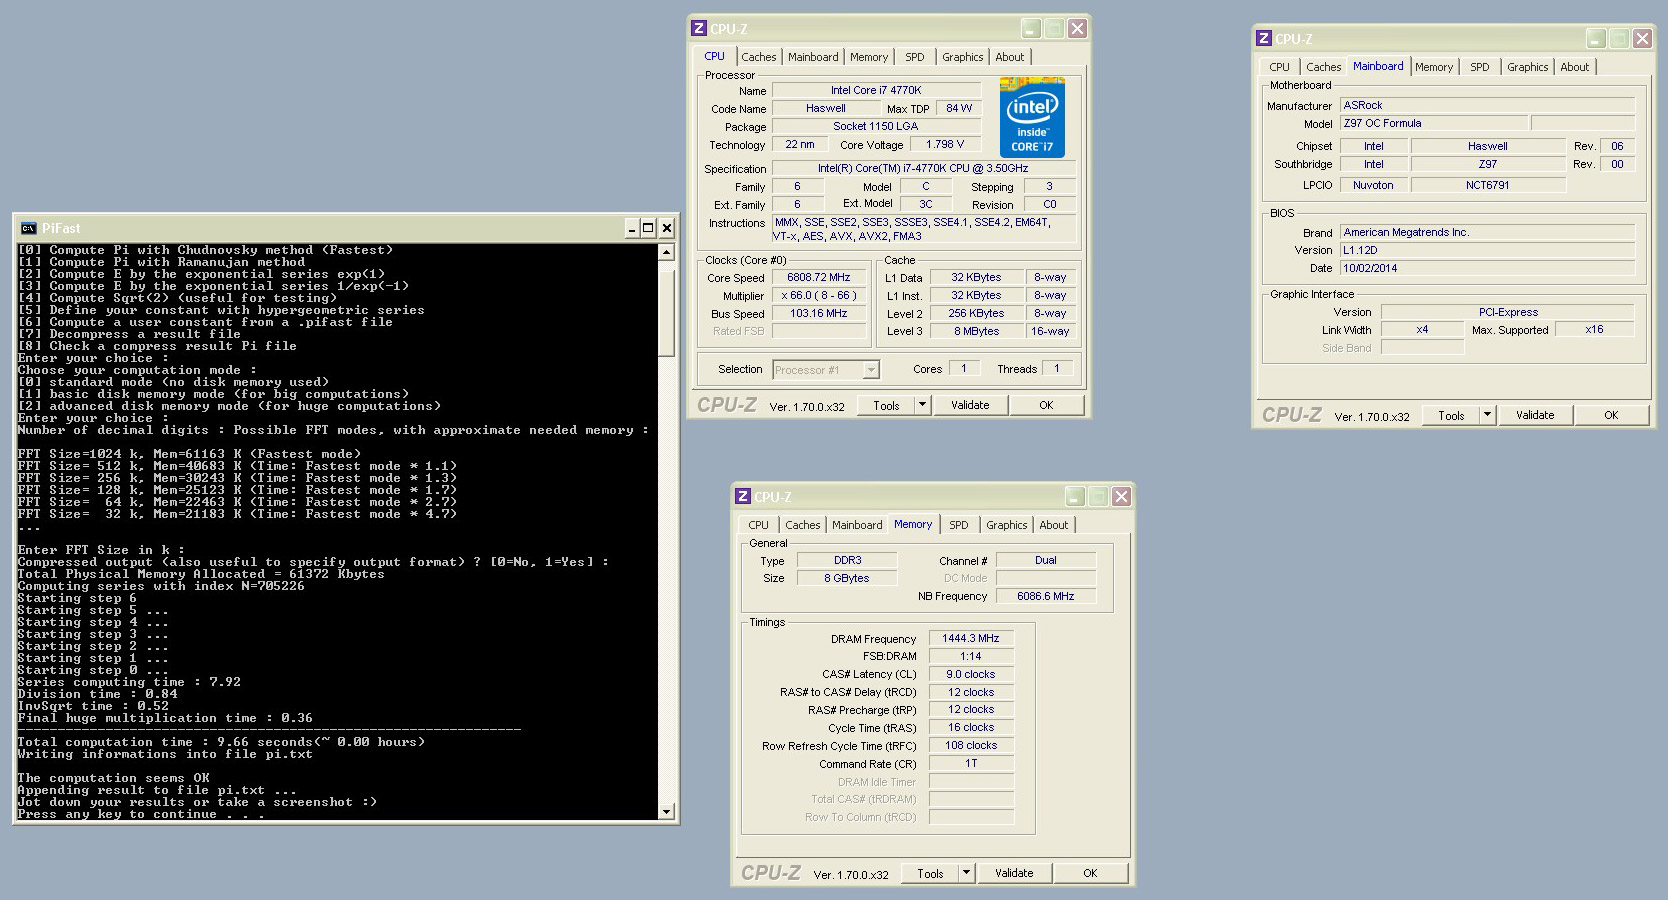
Task: Switch to Caches tab in Intel processor window
Action: click(x=758, y=57)
